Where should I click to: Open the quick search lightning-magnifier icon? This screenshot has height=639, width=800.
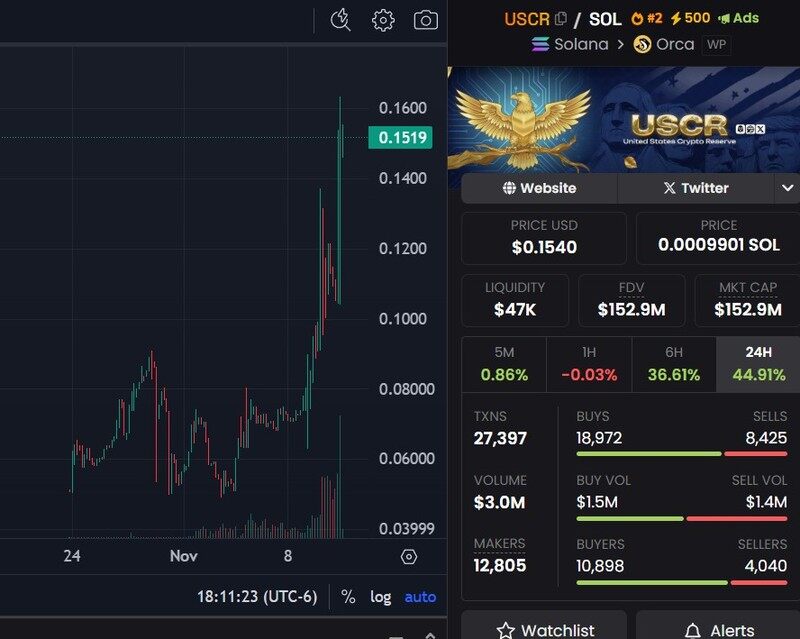[340, 20]
